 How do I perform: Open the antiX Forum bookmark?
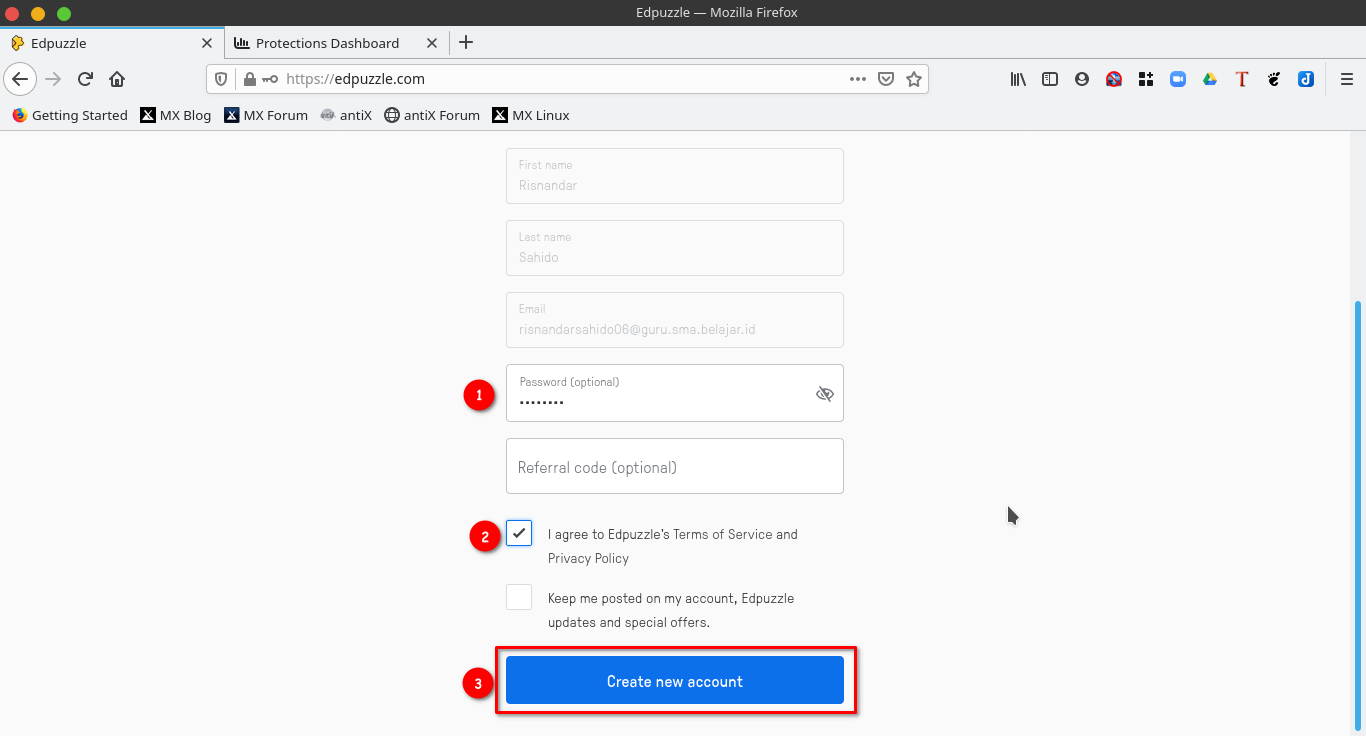pos(432,115)
